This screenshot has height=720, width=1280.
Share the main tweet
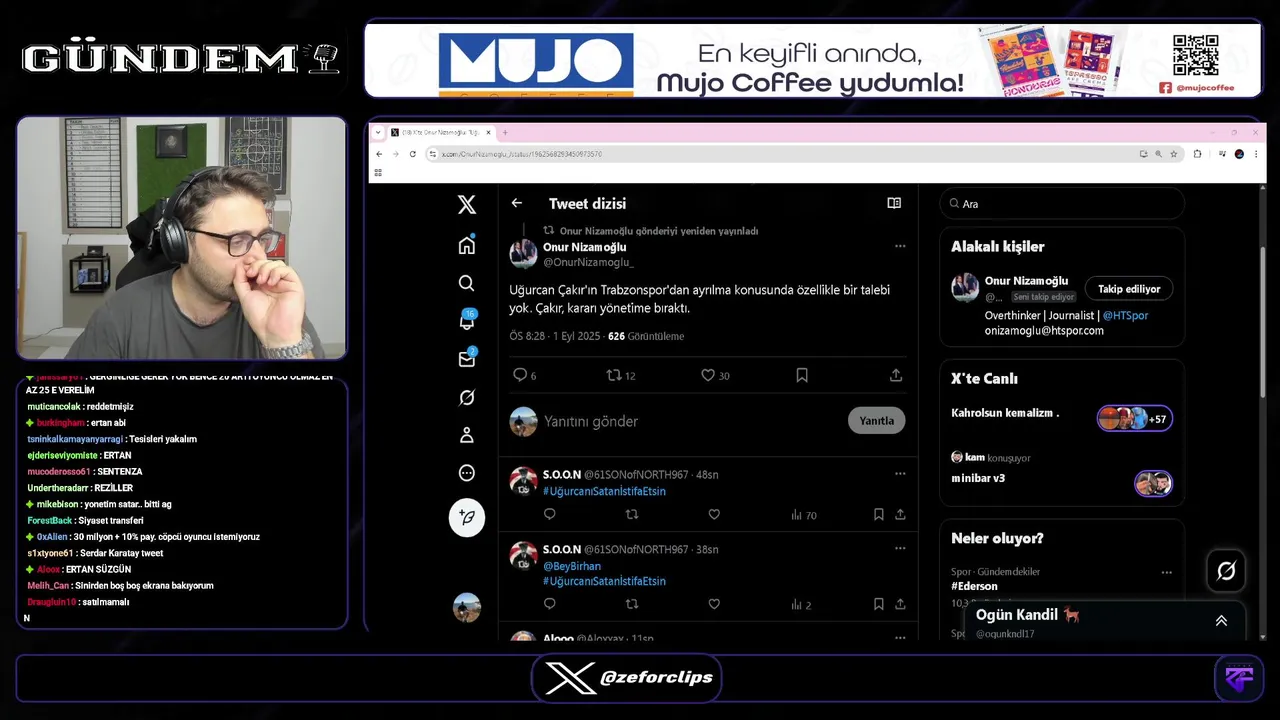click(896, 375)
